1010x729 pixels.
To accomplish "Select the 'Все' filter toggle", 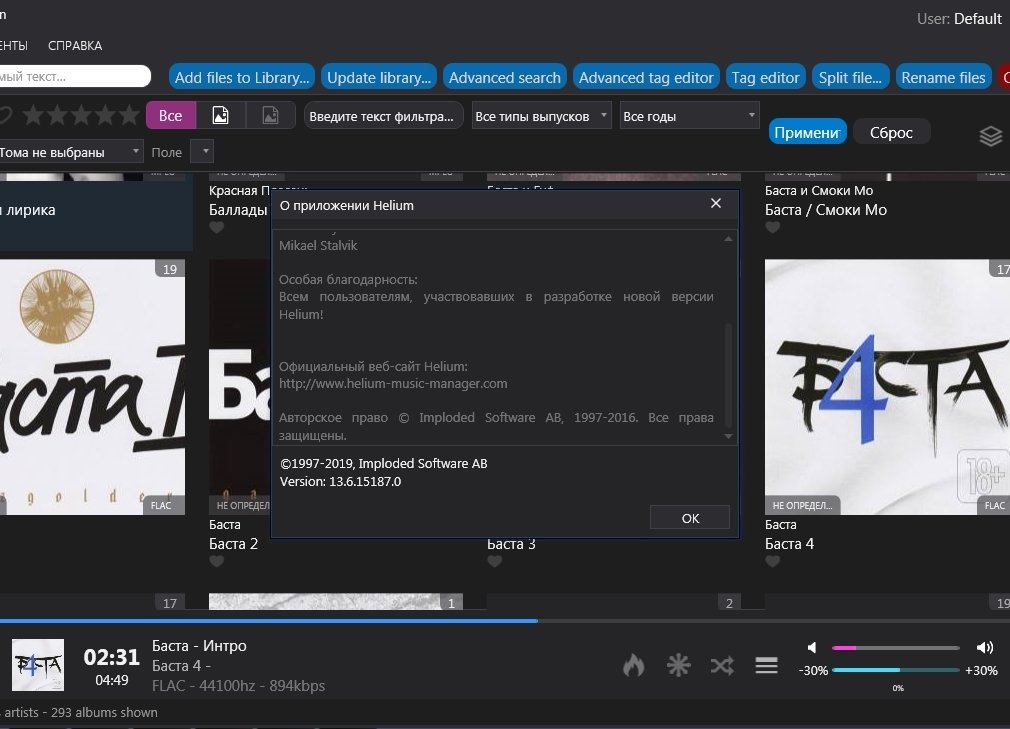I will (x=171, y=115).
